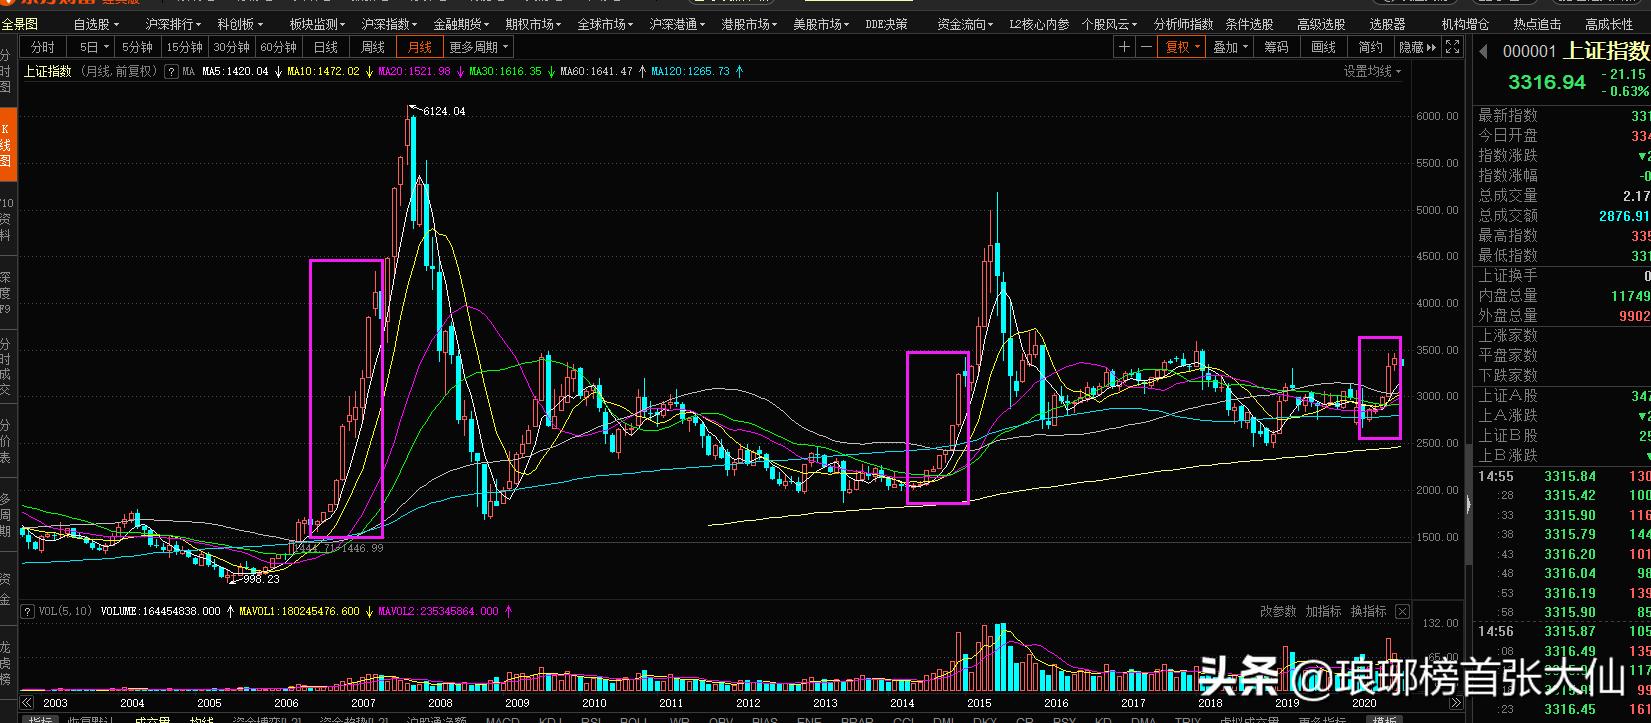Toggle 简约 chart mode

[x=1371, y=47]
